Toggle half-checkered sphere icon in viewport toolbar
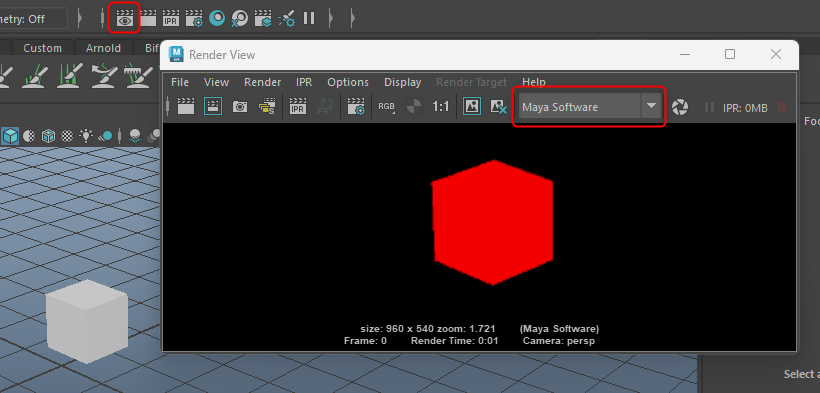The image size is (820, 393). click(x=29, y=136)
